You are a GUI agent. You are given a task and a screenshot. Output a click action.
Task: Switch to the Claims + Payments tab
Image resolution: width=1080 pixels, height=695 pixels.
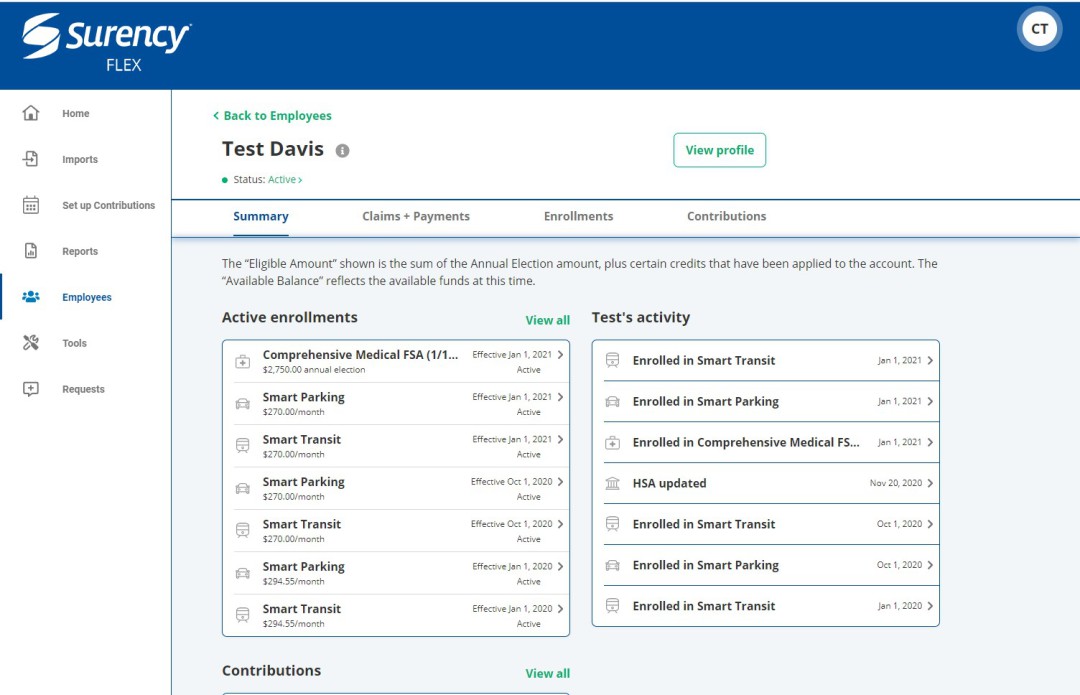[x=416, y=216]
